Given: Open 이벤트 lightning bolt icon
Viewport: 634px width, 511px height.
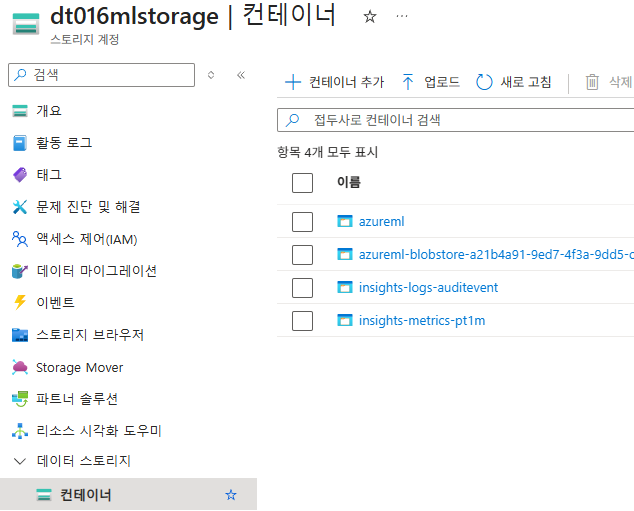Looking at the screenshot, I should click(20, 302).
